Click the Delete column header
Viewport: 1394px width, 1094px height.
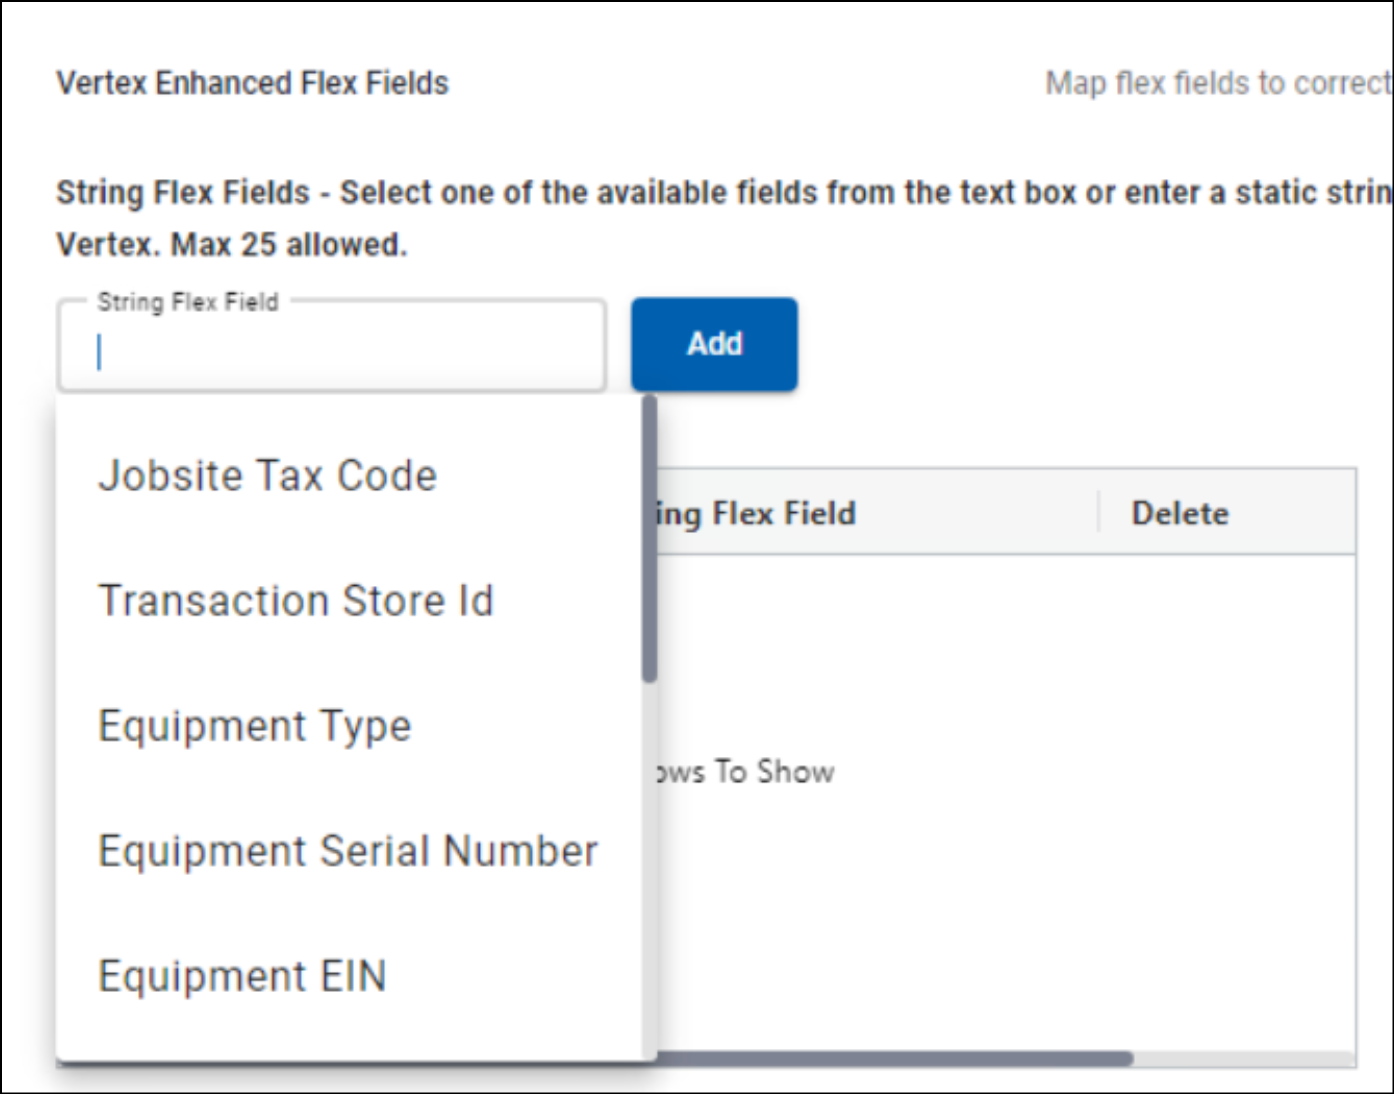(x=1179, y=513)
